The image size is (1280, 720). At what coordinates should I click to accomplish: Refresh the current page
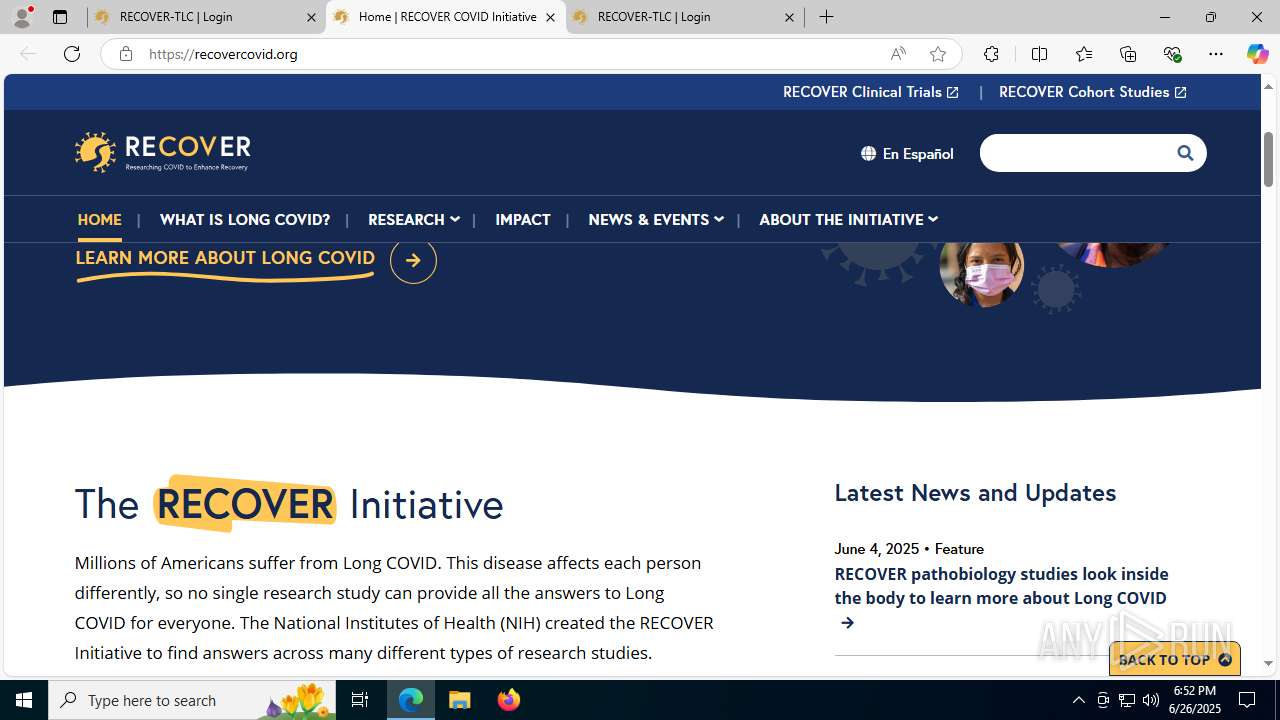click(x=72, y=54)
